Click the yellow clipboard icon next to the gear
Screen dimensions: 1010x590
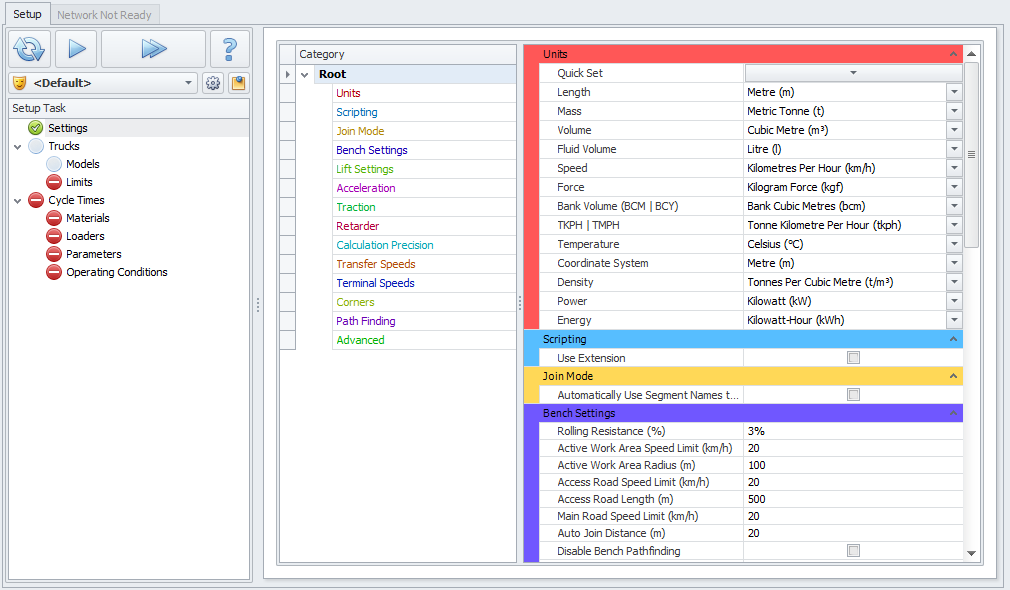pyautogui.click(x=238, y=83)
